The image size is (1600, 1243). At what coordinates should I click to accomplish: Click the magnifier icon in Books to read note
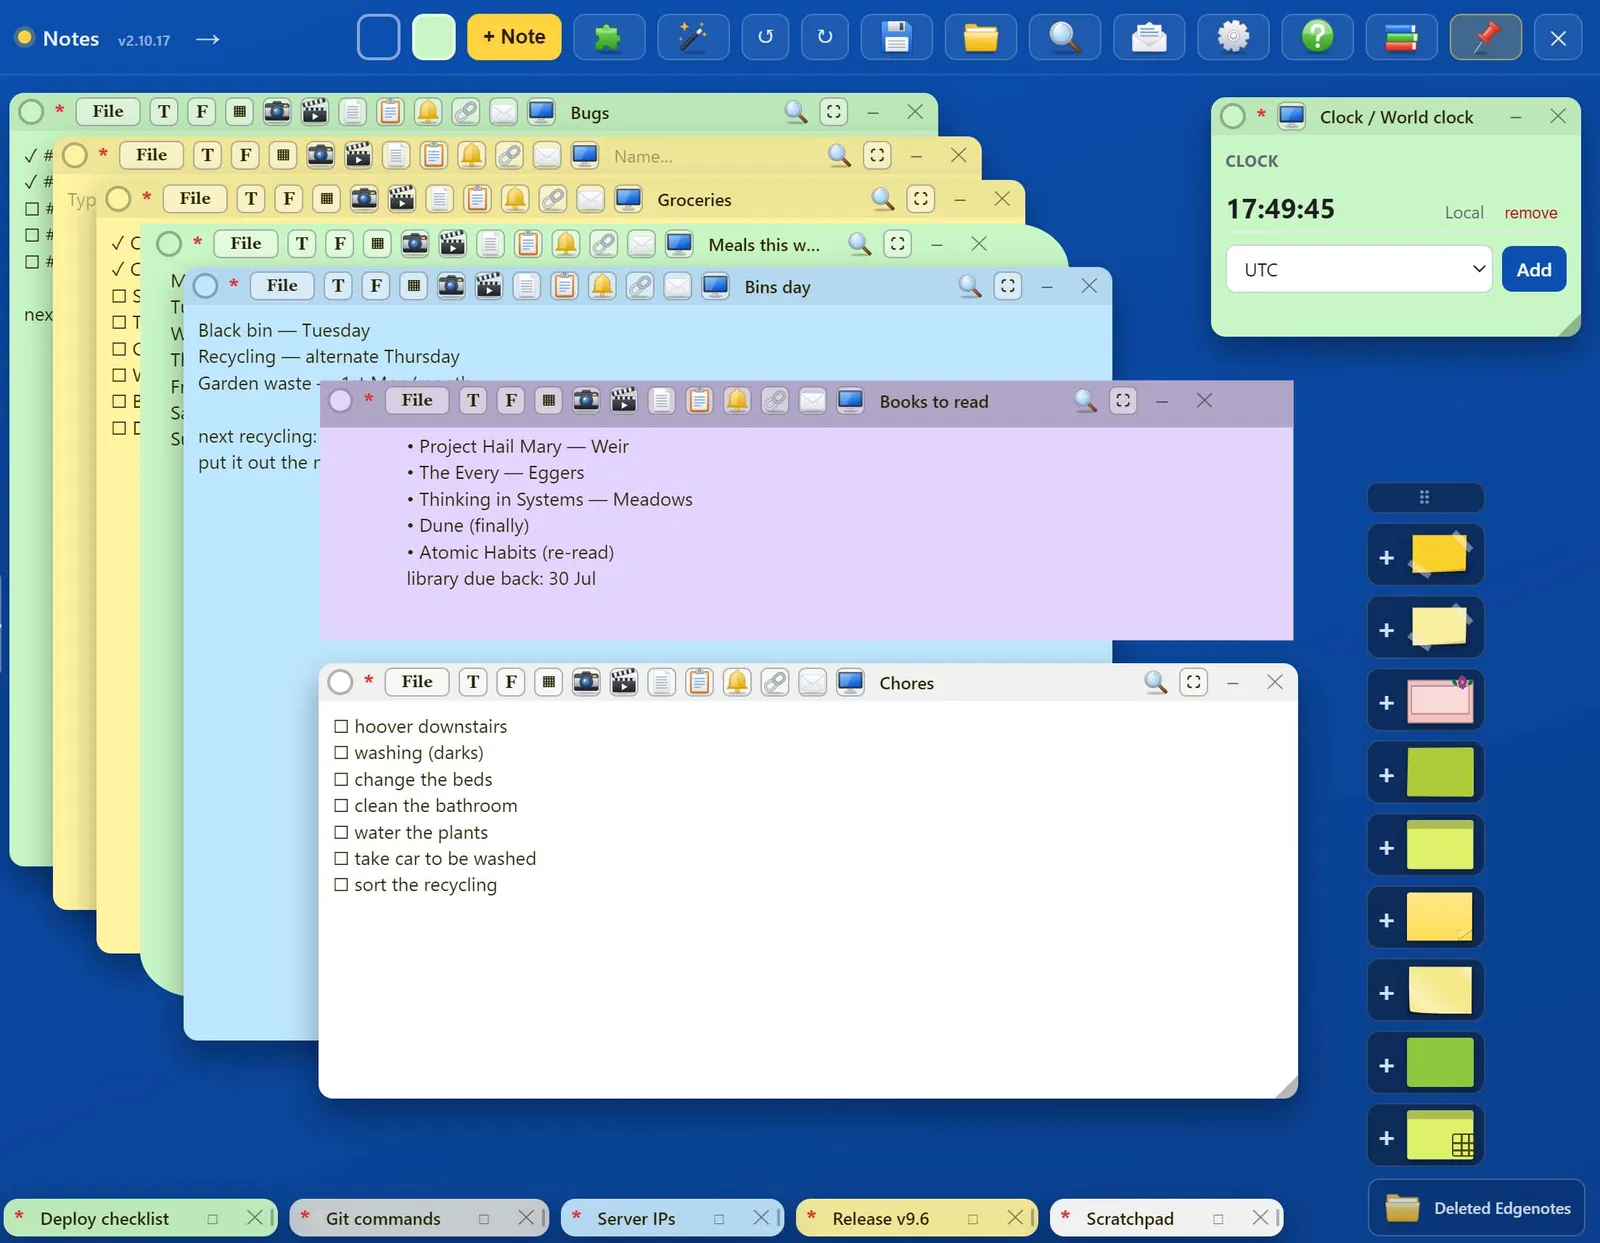tap(1086, 401)
